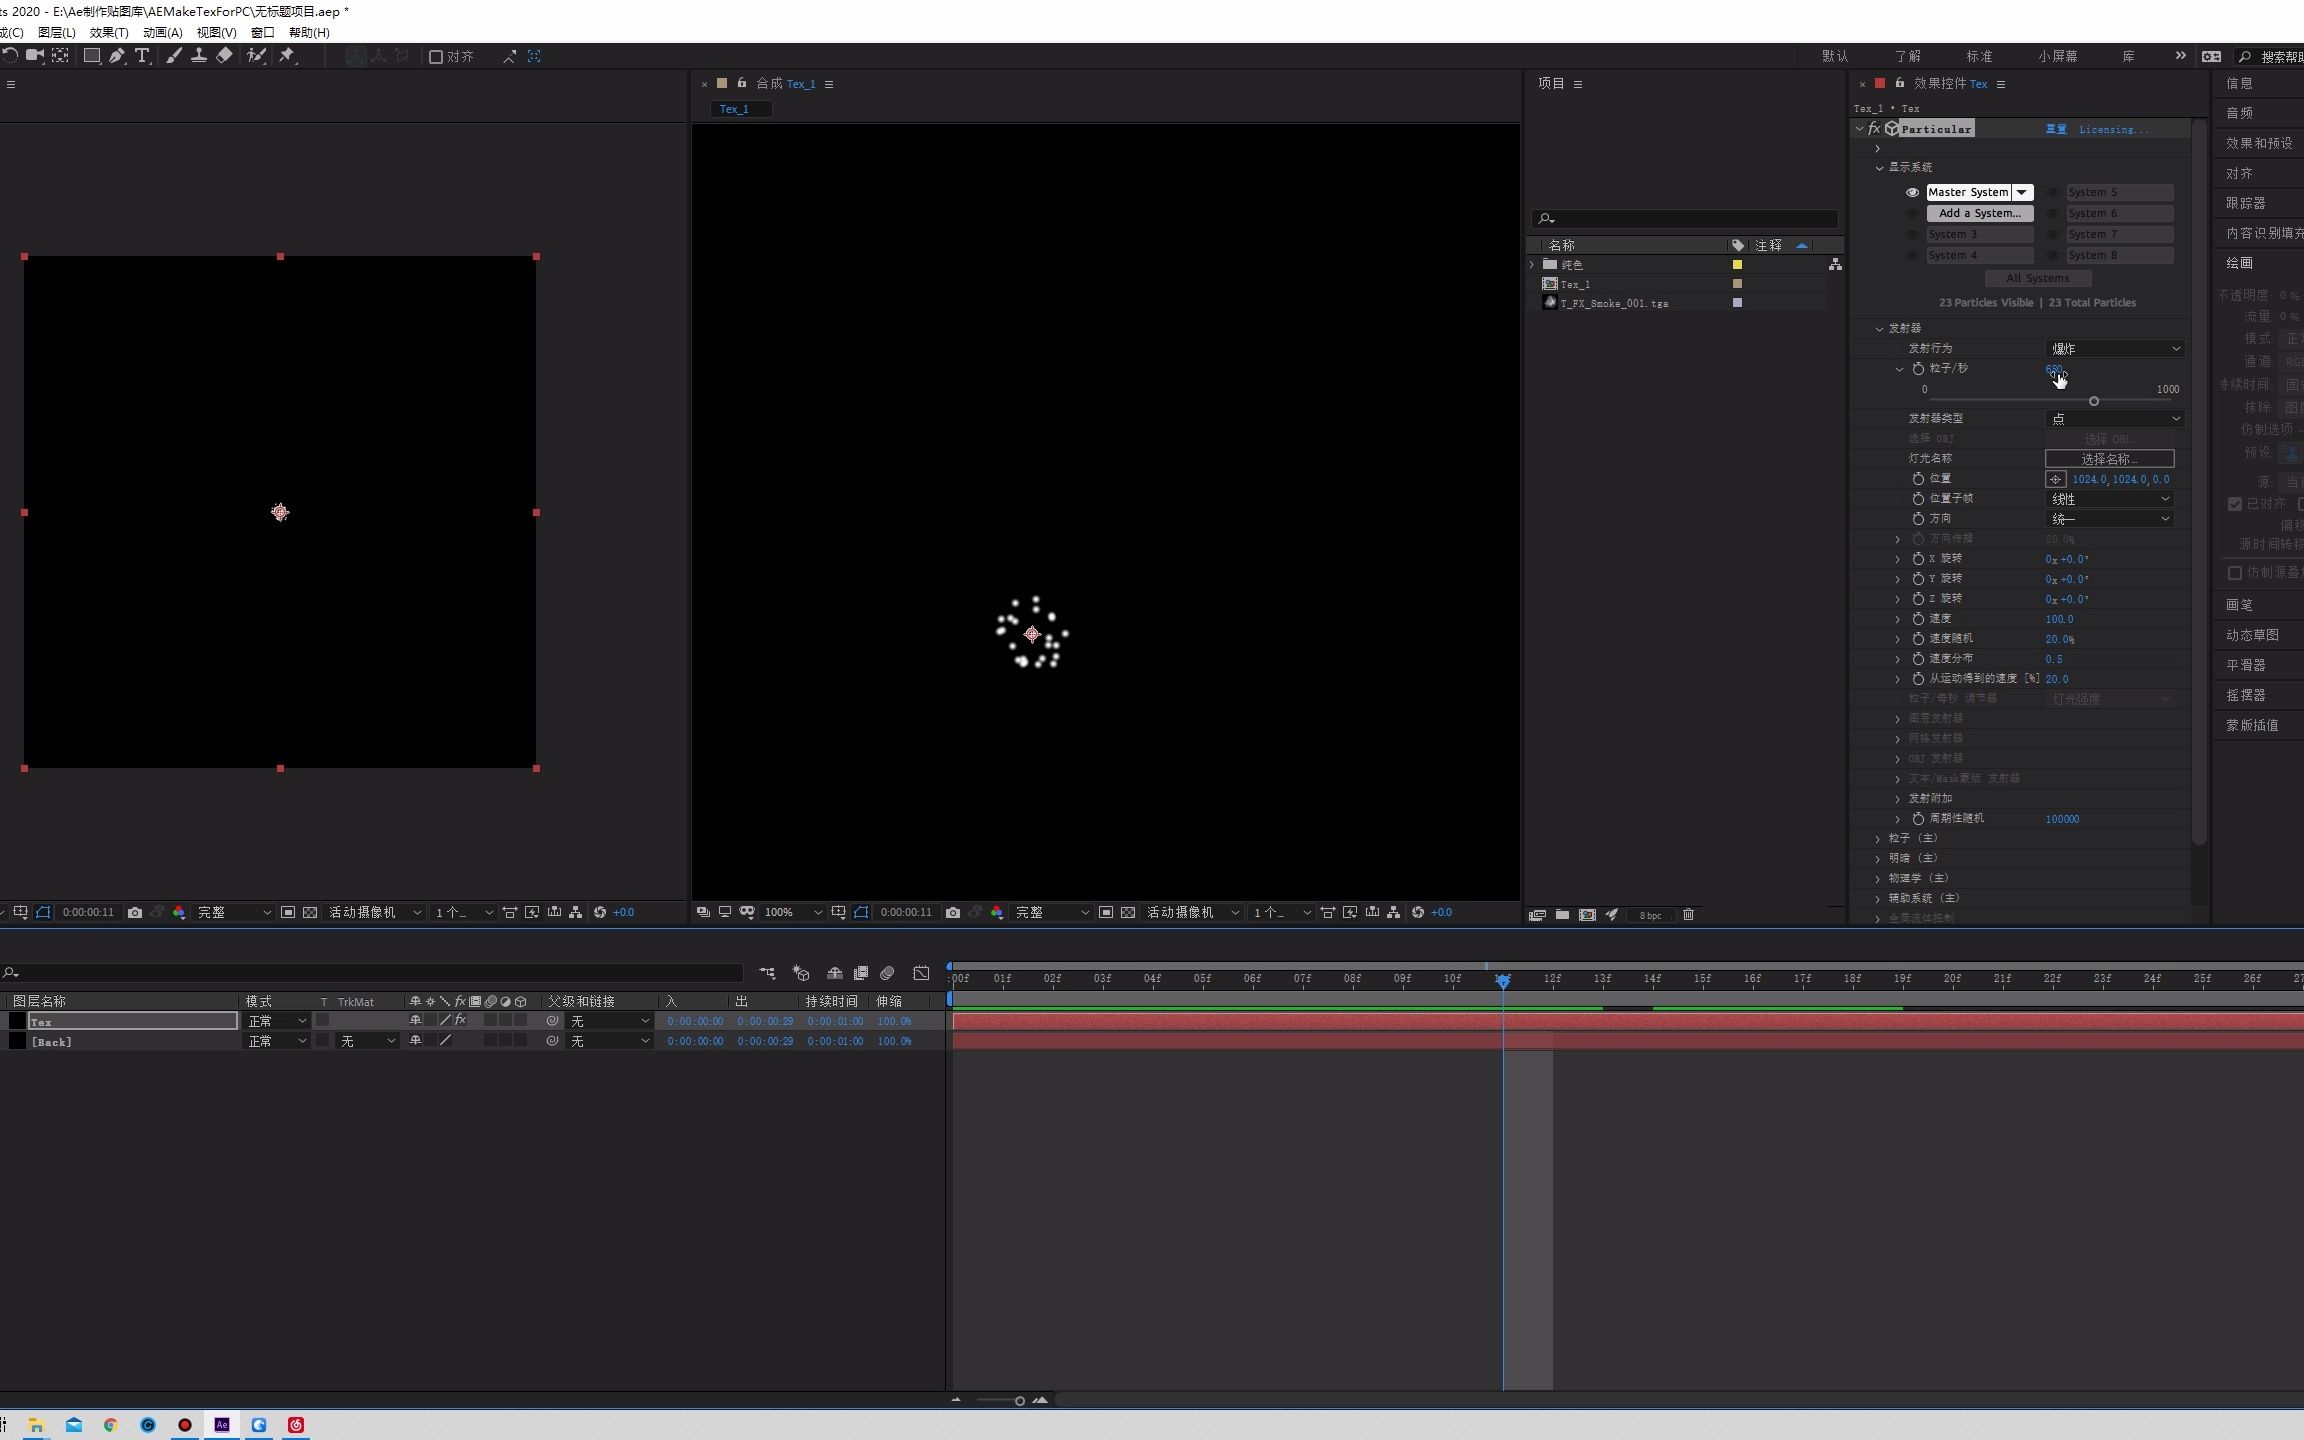
Task: Select the Clone Stamp tool
Action: coord(199,56)
